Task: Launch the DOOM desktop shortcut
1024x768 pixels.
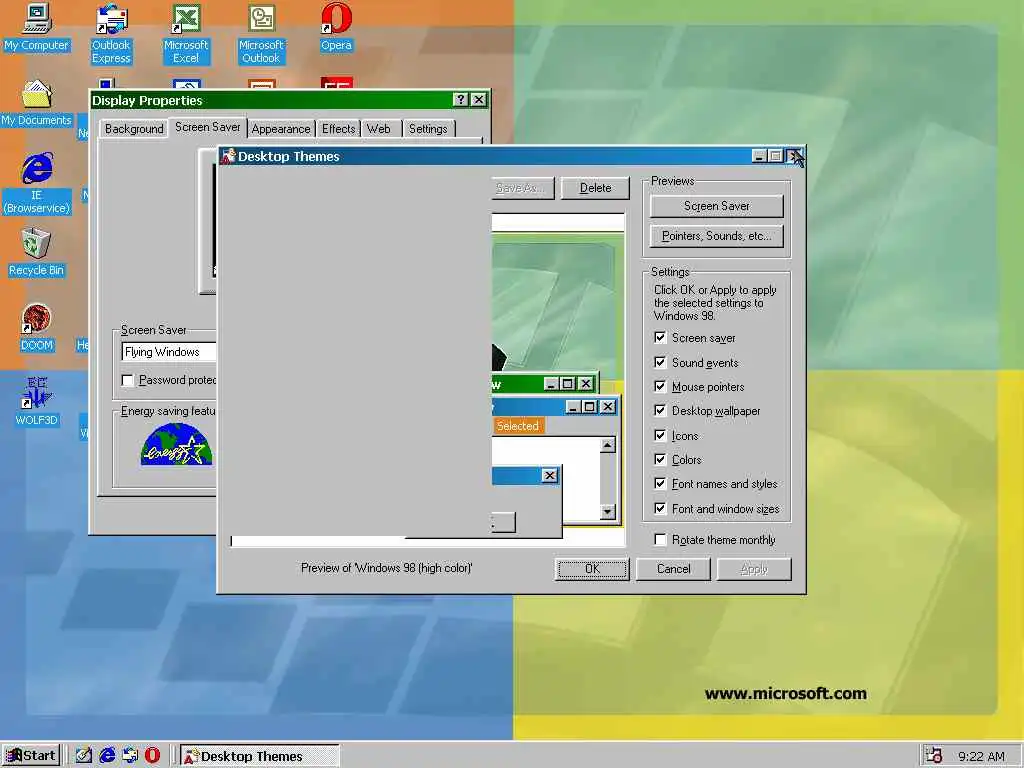Action: [x=37, y=328]
